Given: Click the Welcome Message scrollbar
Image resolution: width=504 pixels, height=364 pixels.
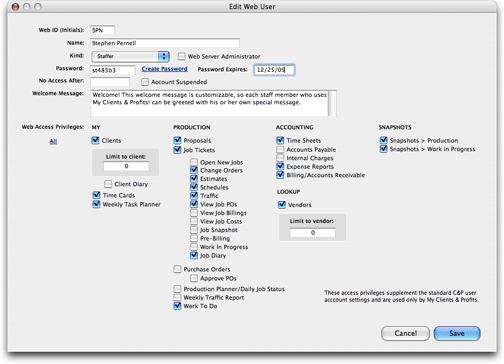Looking at the screenshot, I should tap(332, 103).
